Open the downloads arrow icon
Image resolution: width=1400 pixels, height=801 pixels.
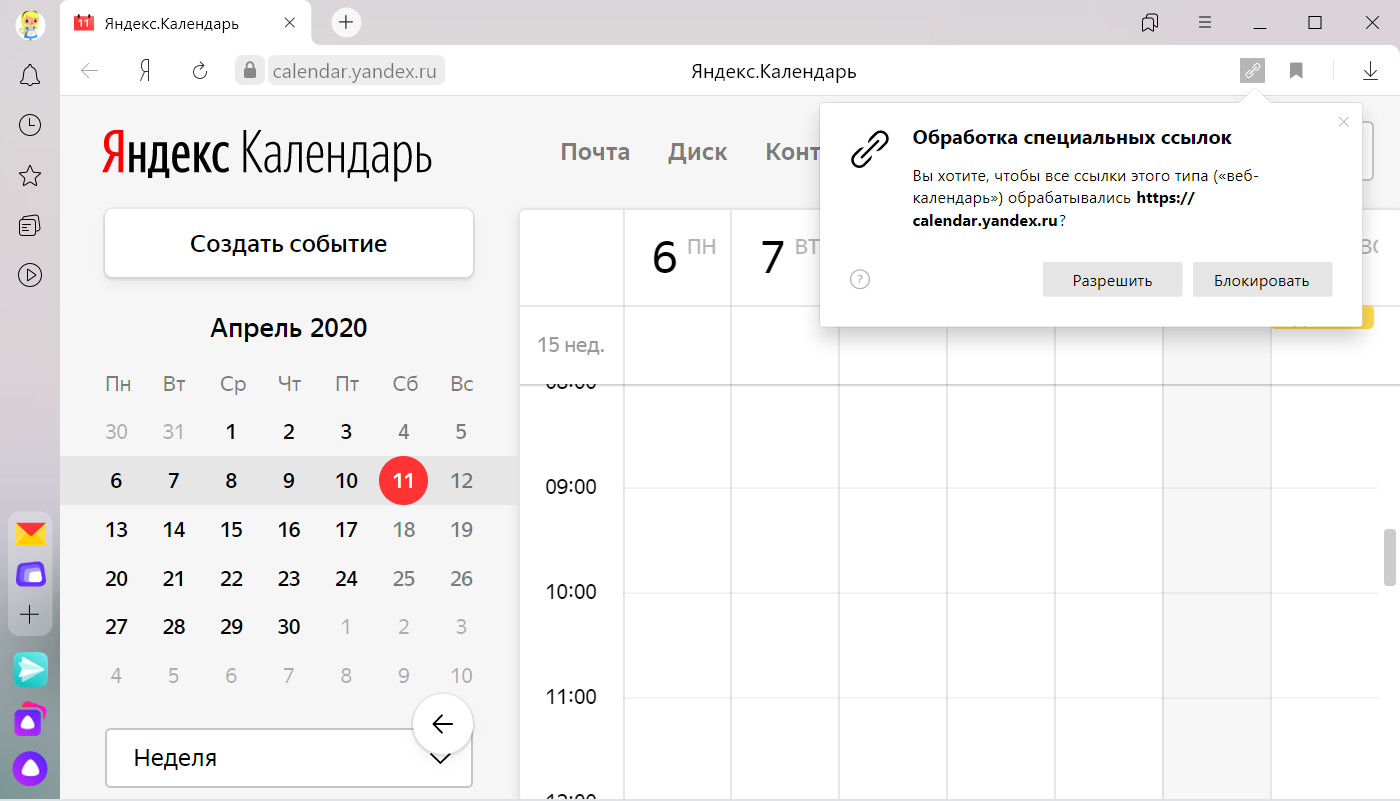1370,71
